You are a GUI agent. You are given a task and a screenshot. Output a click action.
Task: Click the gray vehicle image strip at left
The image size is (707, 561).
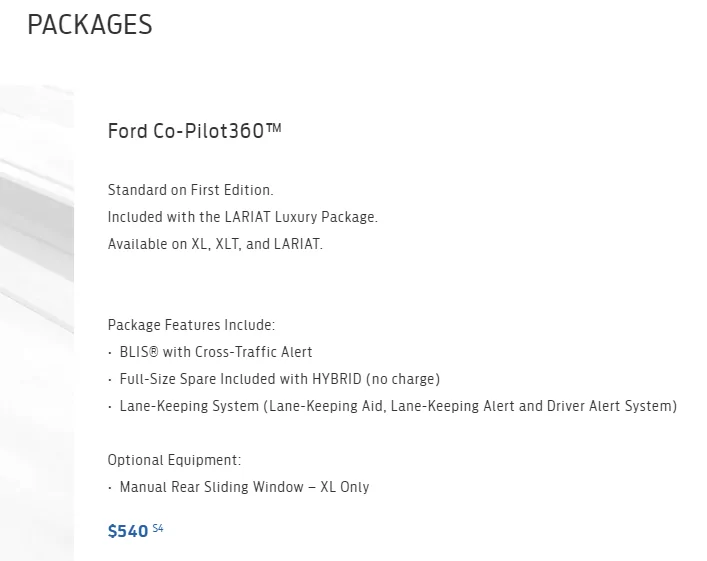37,322
